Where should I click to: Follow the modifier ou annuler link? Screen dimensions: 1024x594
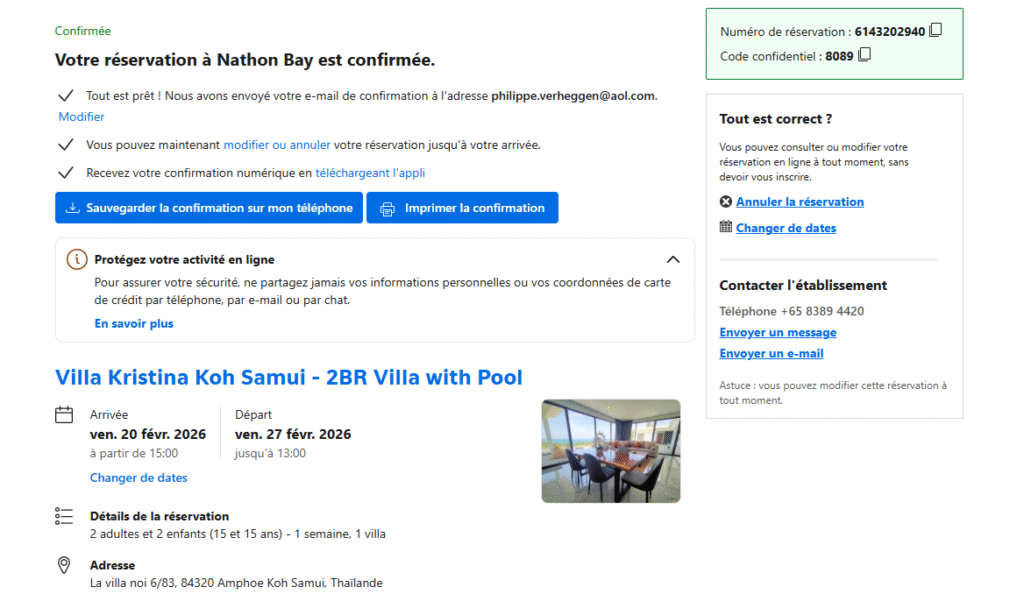pyautogui.click(x=276, y=145)
